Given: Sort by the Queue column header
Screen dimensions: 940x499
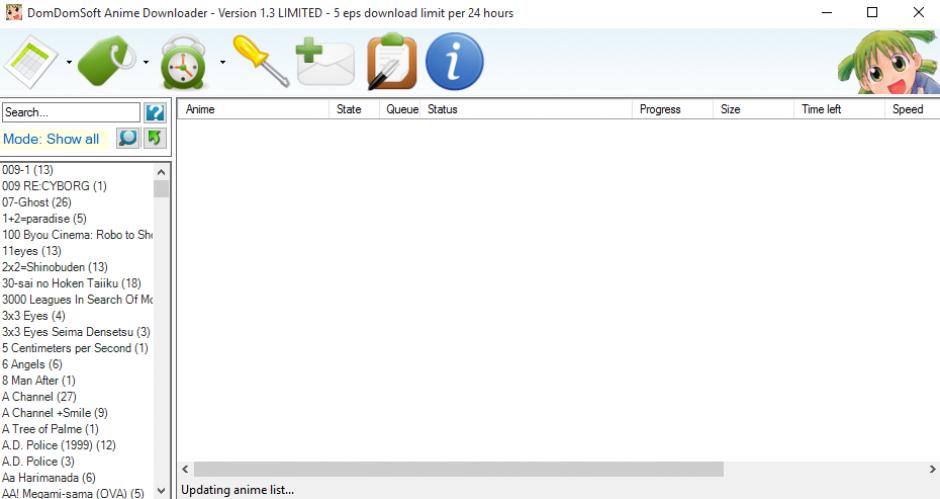Looking at the screenshot, I should point(400,109).
